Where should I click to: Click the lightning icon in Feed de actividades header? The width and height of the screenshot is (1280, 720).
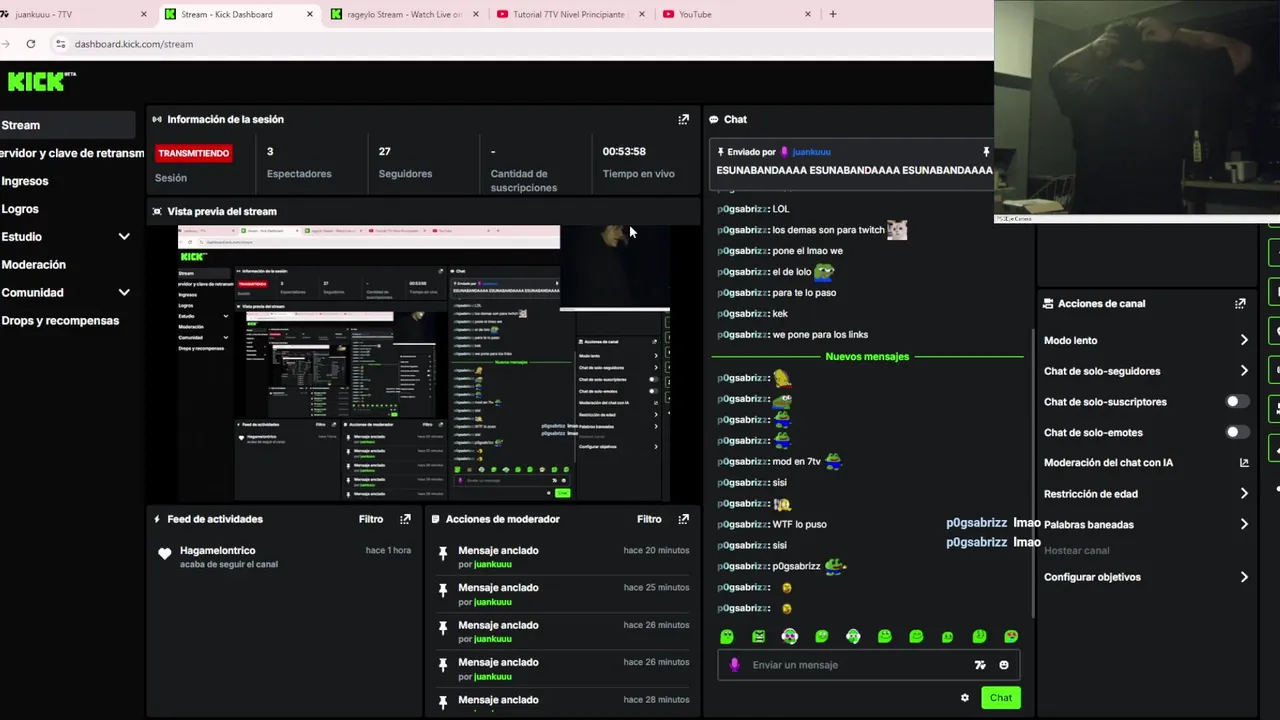157,519
